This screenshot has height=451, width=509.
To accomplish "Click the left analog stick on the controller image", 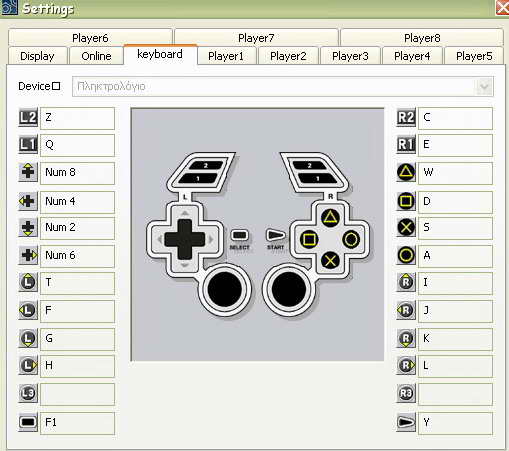I will pyautogui.click(x=225, y=289).
